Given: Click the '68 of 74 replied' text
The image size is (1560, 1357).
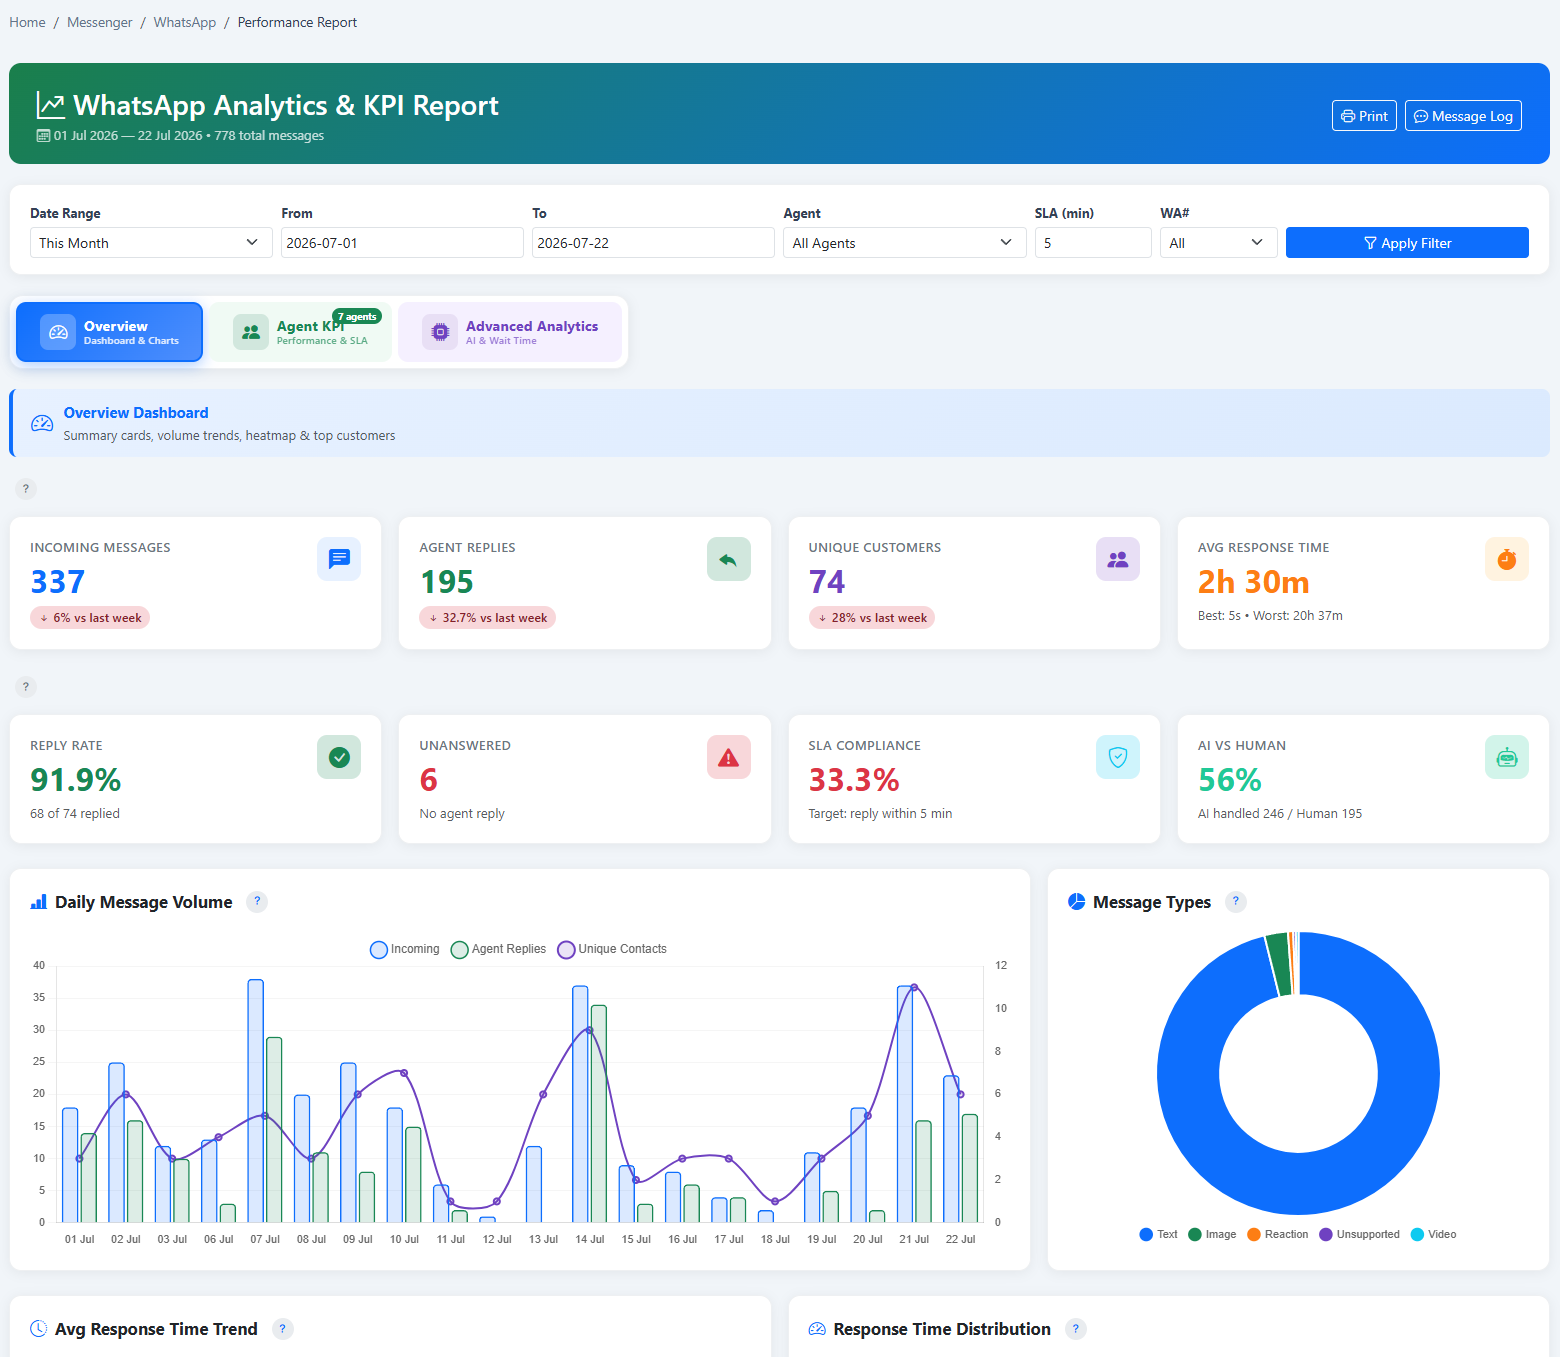Looking at the screenshot, I should pos(75,814).
